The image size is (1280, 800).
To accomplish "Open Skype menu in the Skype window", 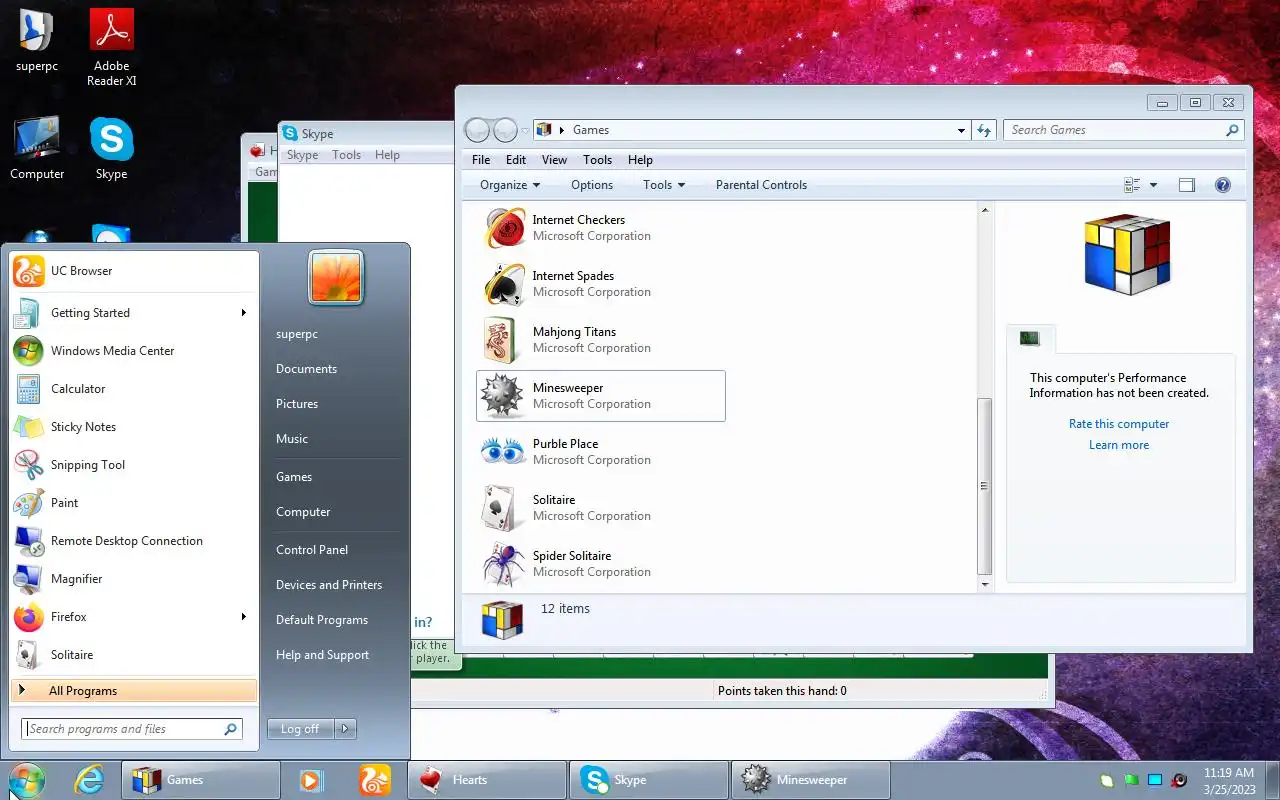I will [x=302, y=155].
